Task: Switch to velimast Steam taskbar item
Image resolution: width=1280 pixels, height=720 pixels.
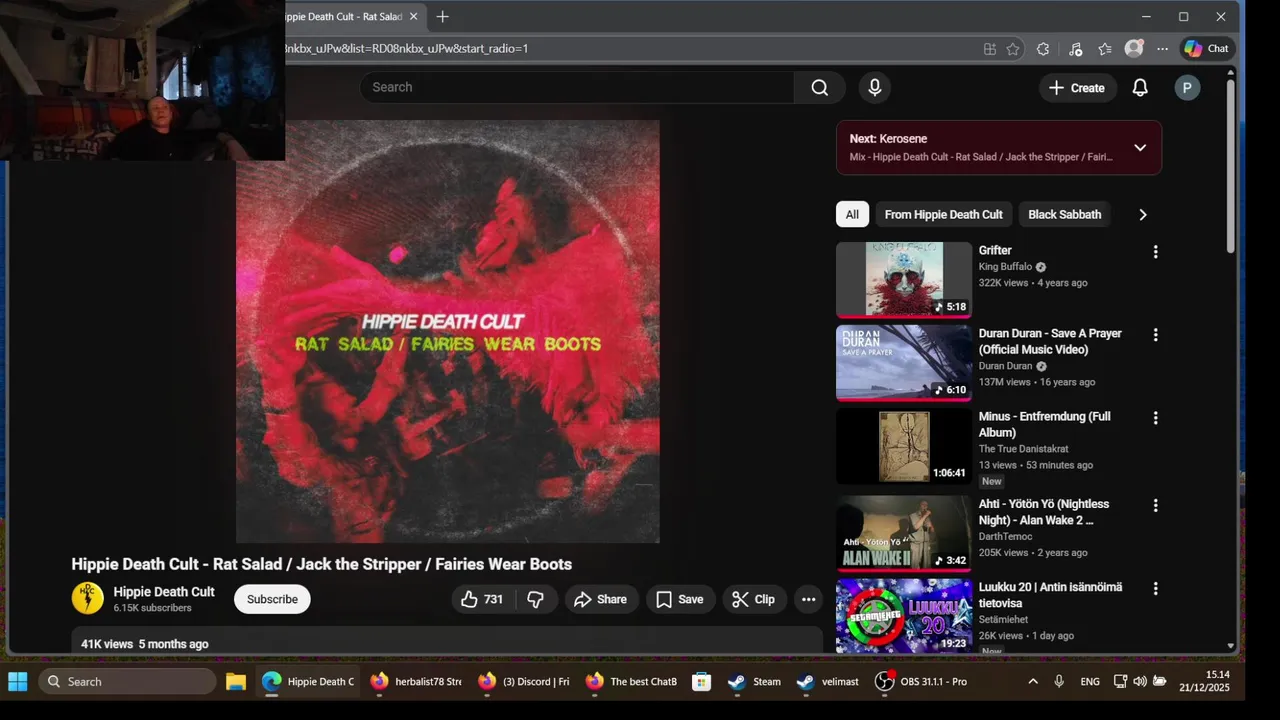Action: [828, 682]
